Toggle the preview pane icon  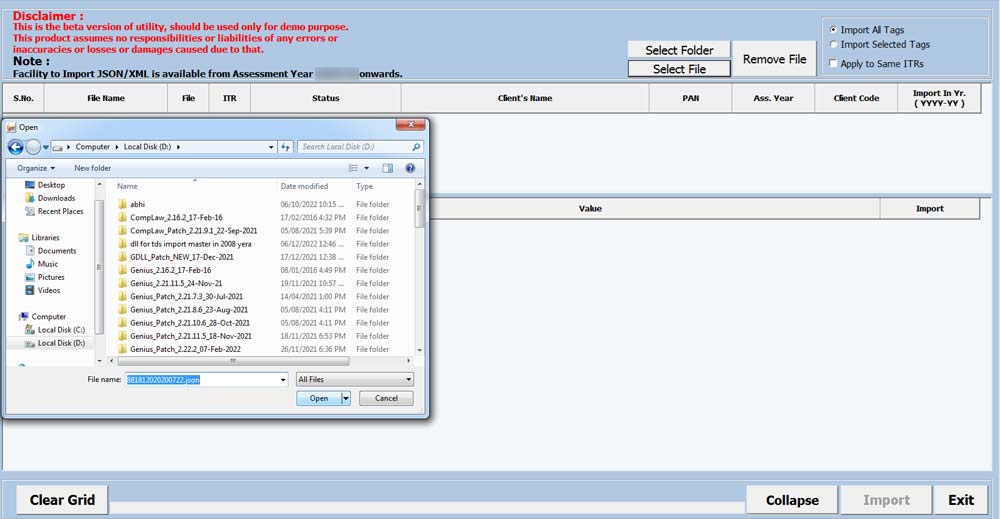(x=388, y=168)
